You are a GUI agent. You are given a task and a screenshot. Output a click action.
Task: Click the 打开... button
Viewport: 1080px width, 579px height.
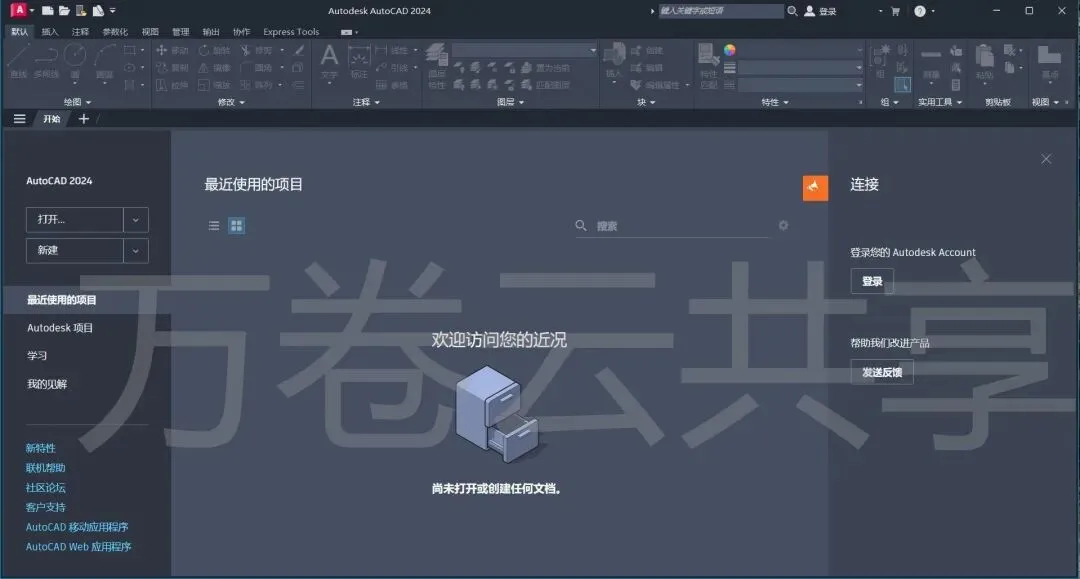74,220
